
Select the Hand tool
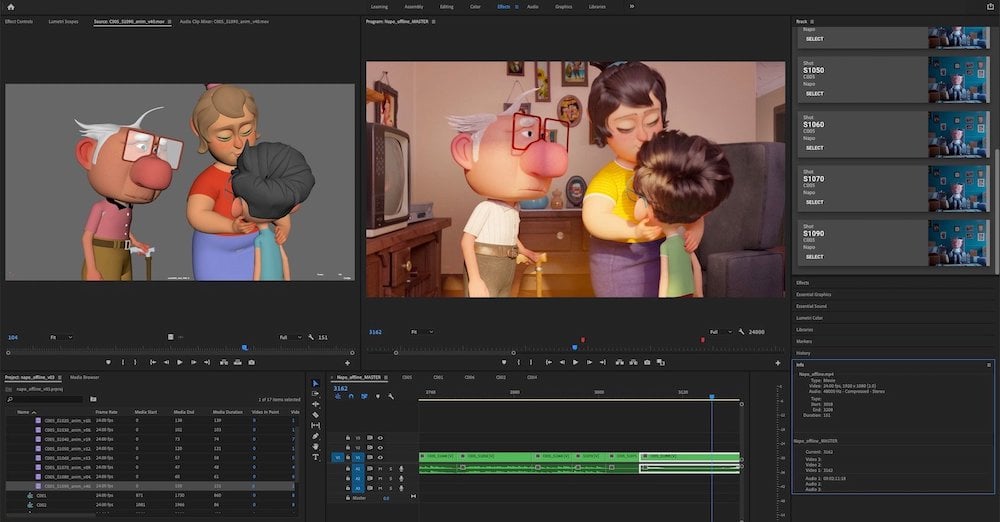tap(315, 447)
